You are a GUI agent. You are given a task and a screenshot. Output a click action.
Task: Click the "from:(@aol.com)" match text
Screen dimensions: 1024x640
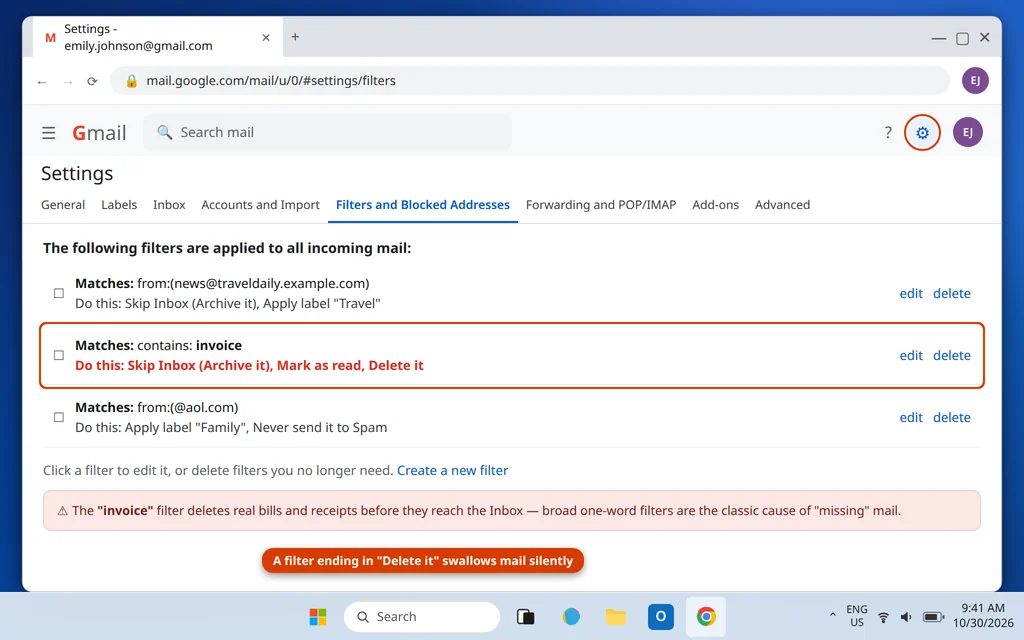click(187, 408)
